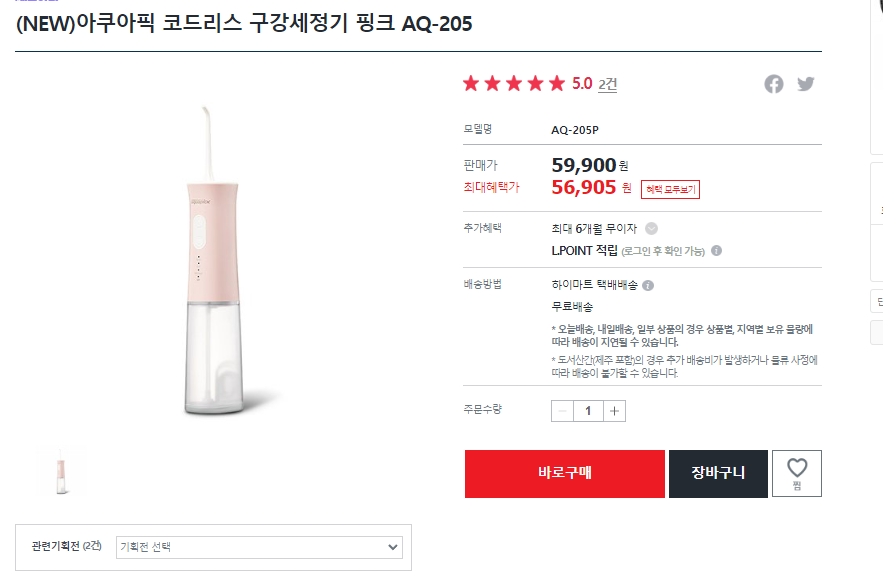The width and height of the screenshot is (883, 586).
Task: Click the 5.0 rating score
Action: point(582,84)
